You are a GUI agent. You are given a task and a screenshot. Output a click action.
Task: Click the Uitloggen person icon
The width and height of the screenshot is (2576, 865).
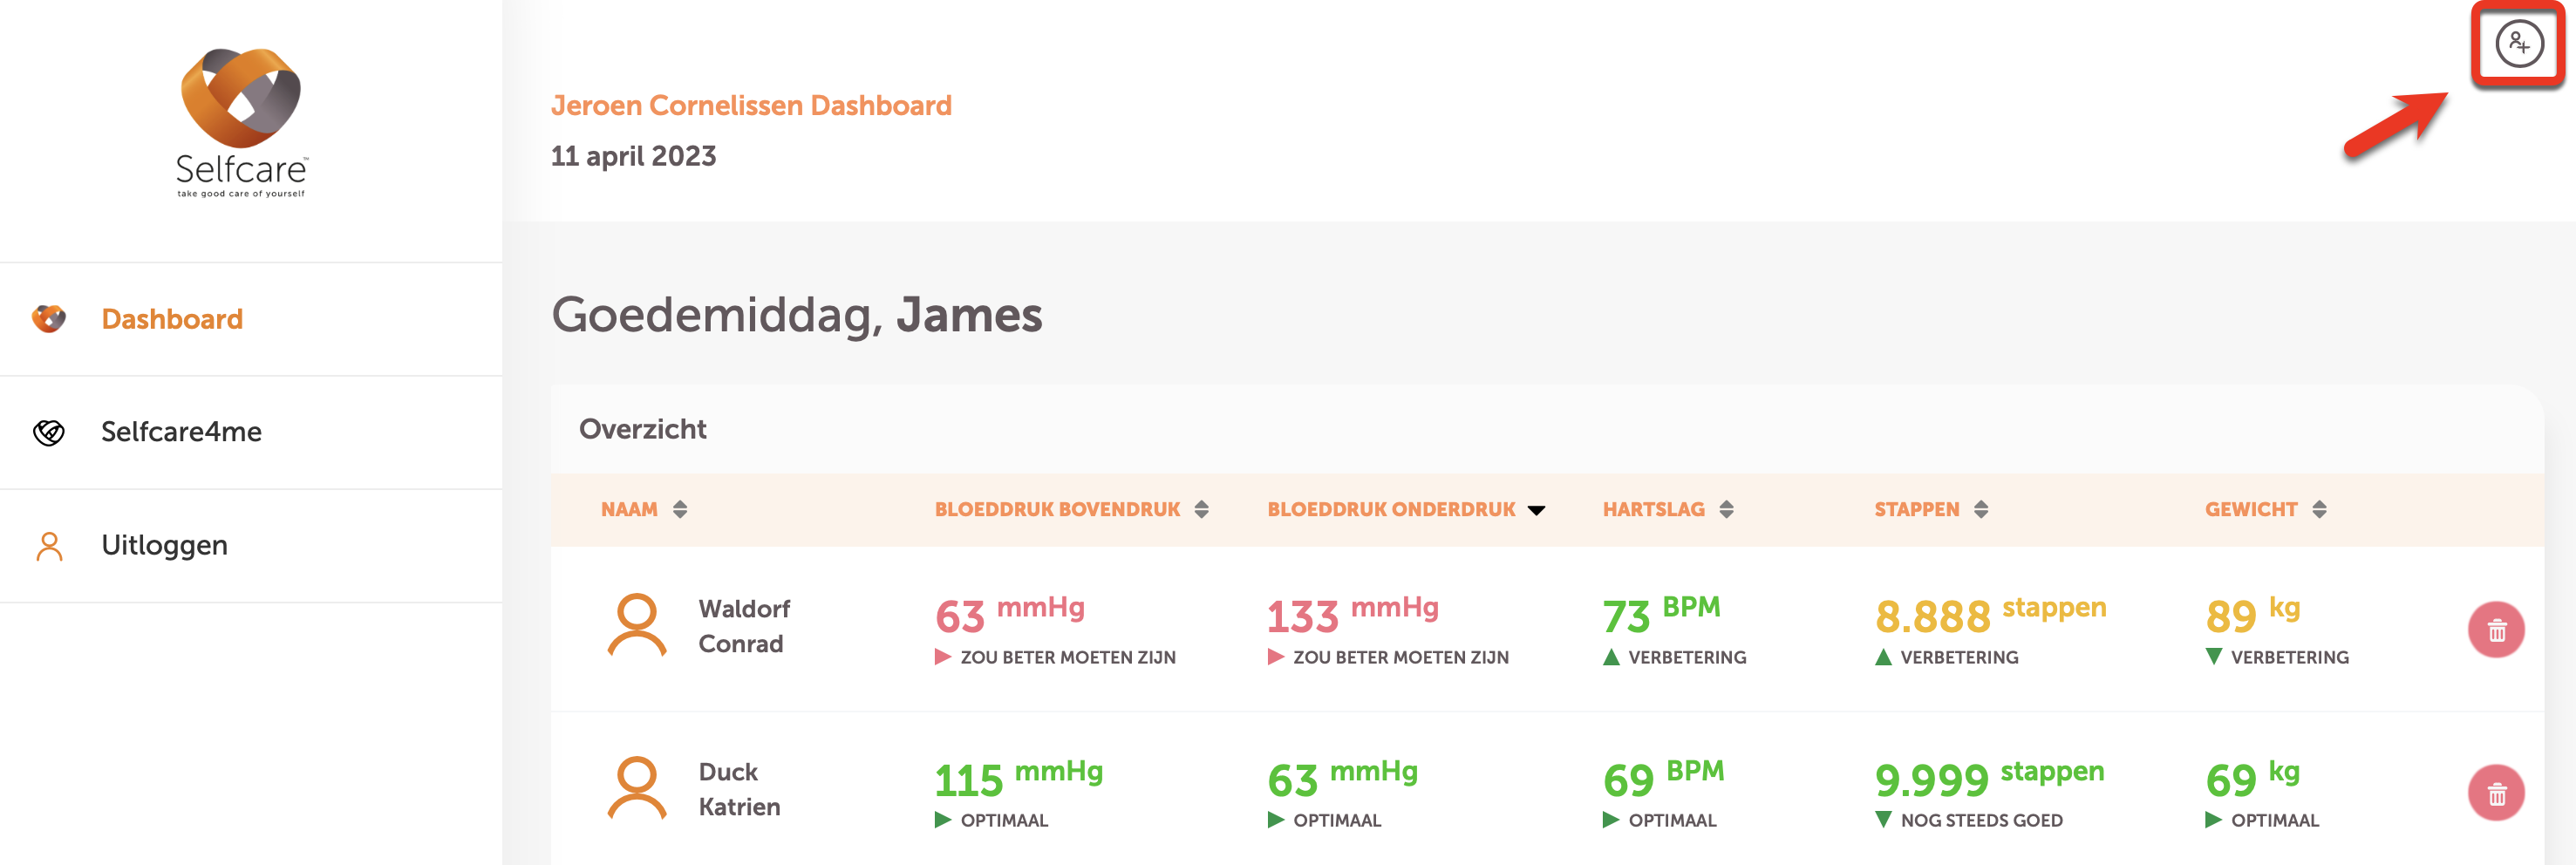click(49, 546)
